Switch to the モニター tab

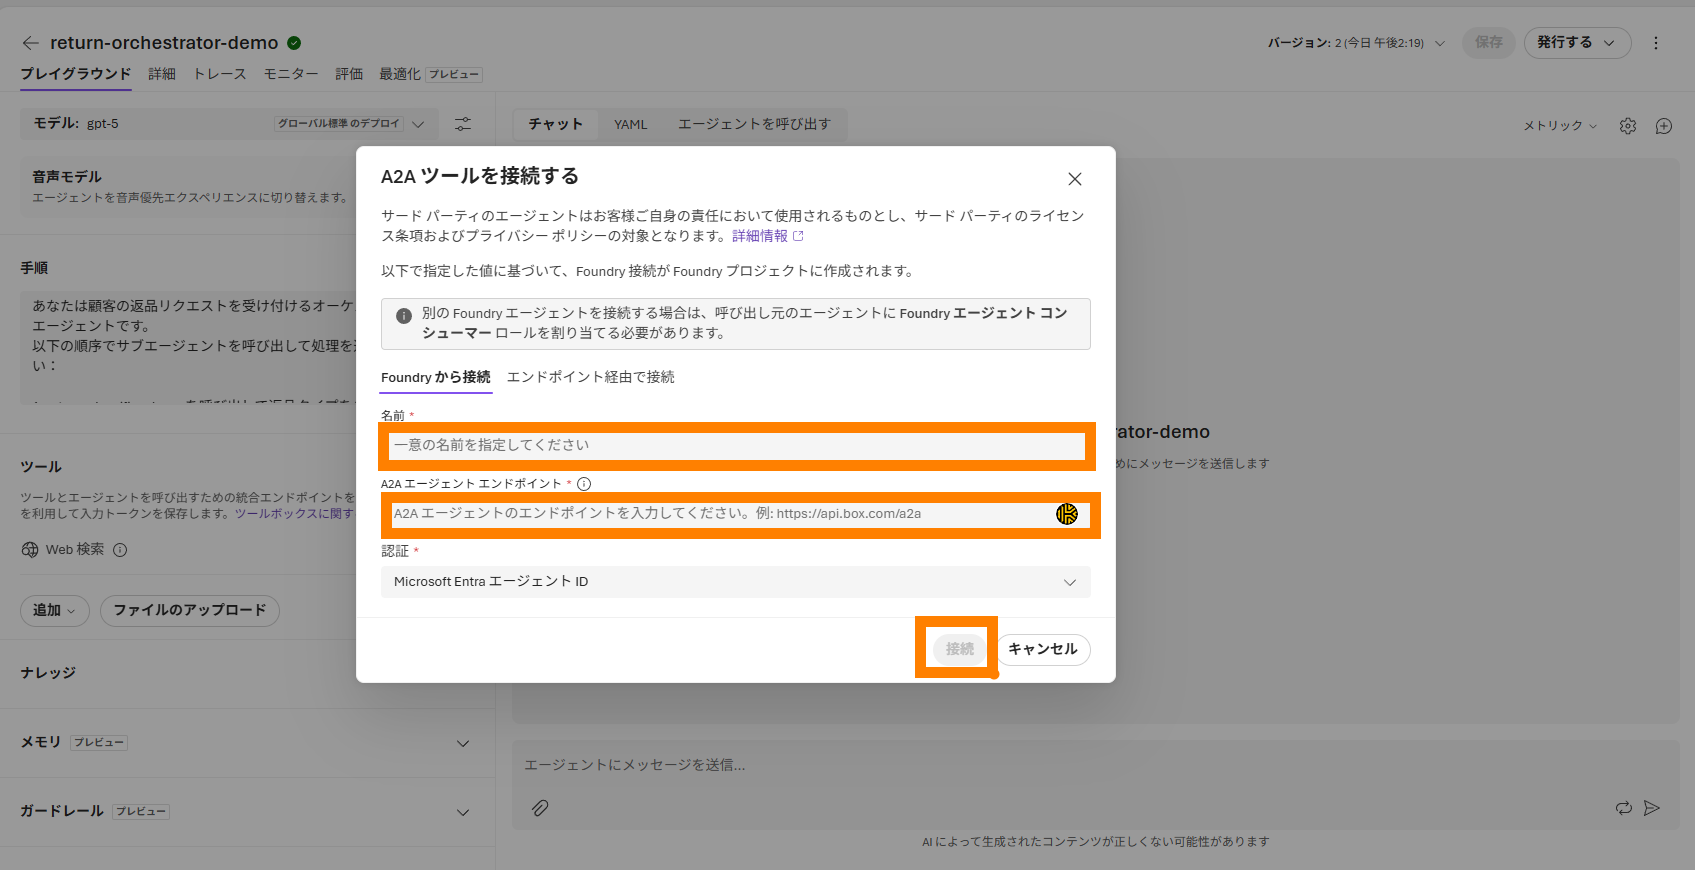click(x=291, y=74)
